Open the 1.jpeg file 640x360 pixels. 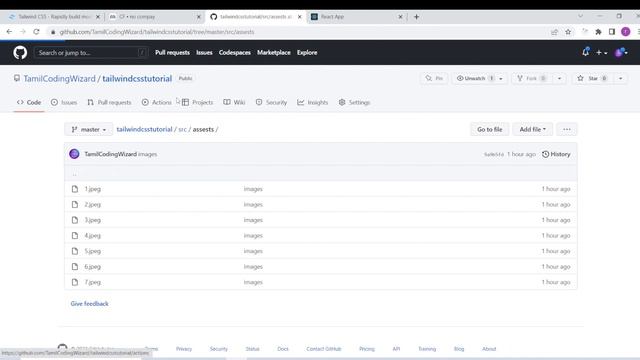tap(93, 189)
